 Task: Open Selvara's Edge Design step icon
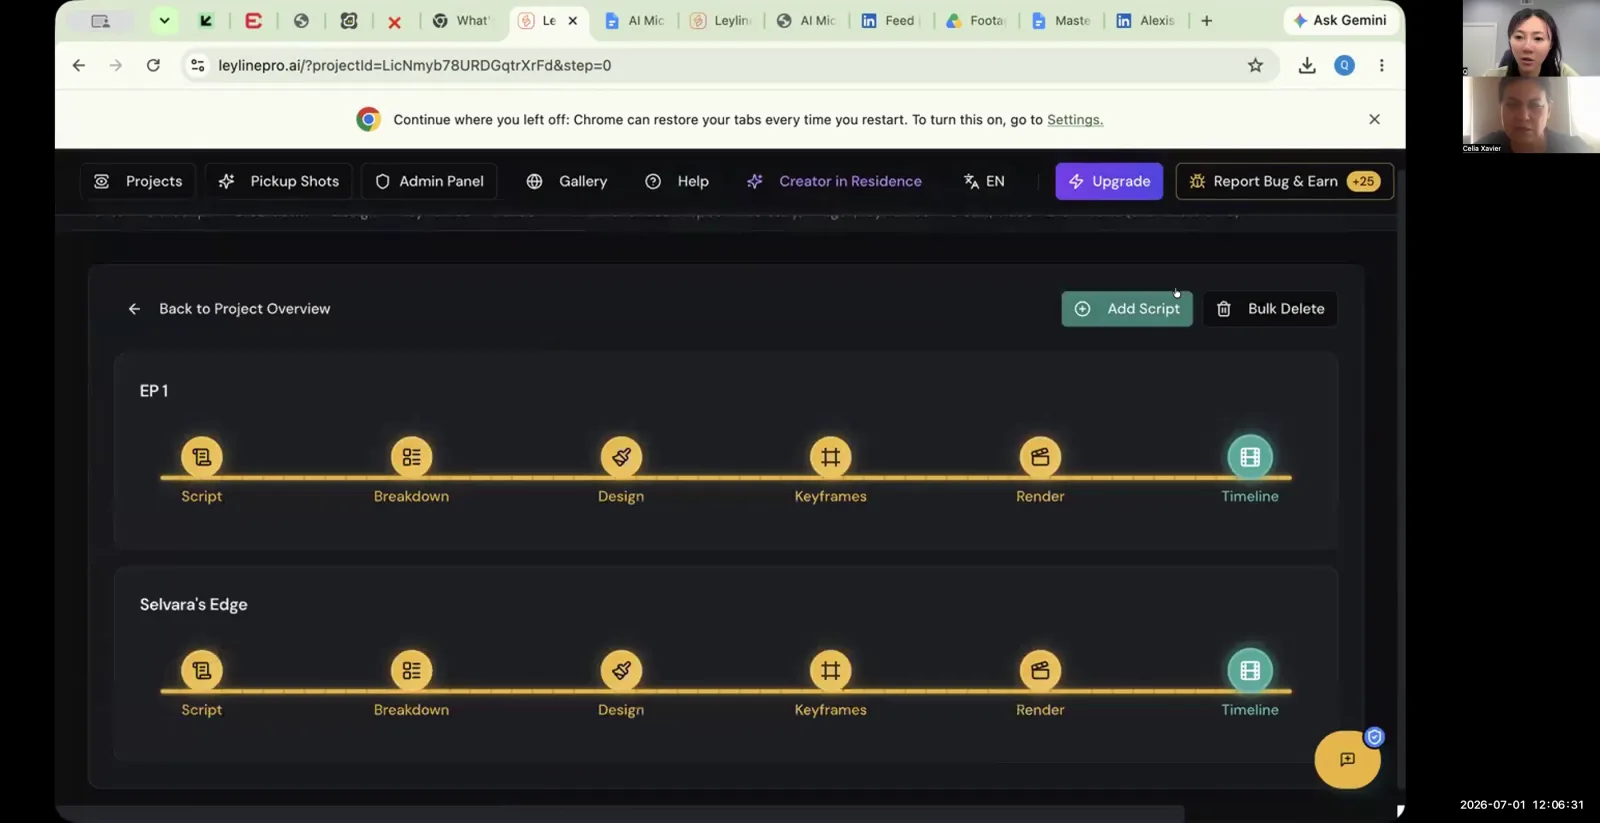click(621, 670)
